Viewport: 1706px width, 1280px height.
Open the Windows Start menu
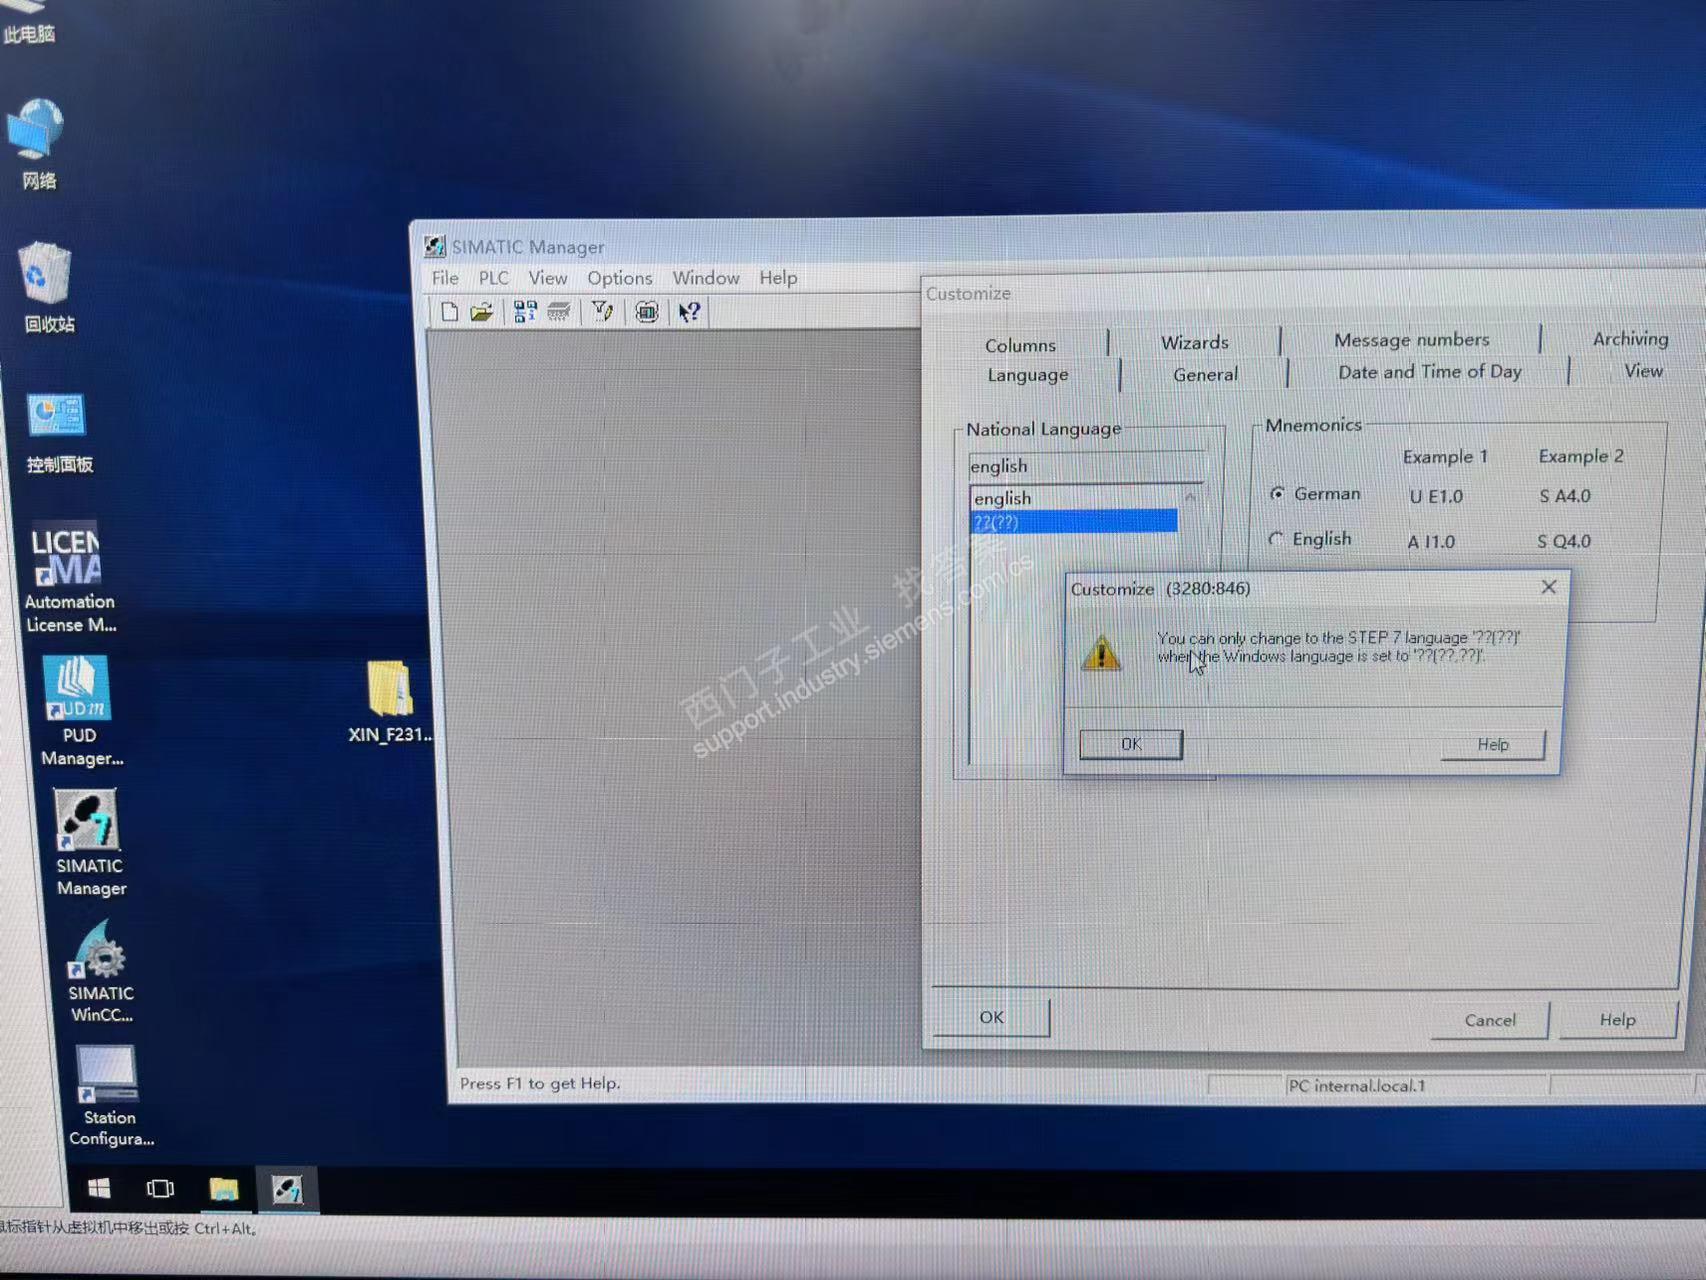pyautogui.click(x=98, y=1188)
